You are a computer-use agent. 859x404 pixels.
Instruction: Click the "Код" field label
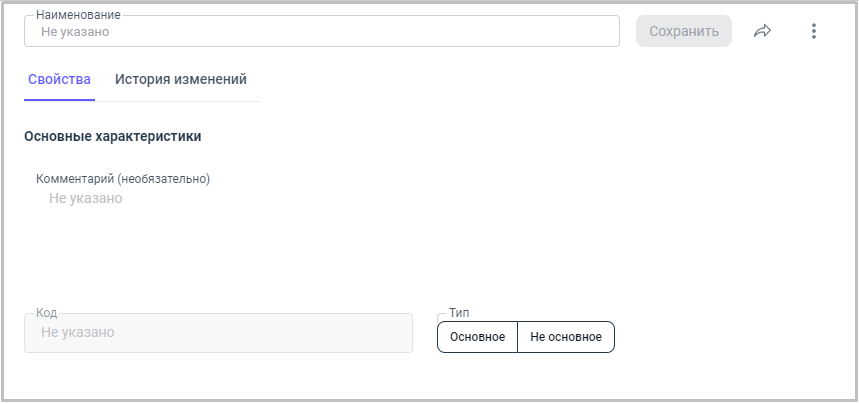click(46, 313)
